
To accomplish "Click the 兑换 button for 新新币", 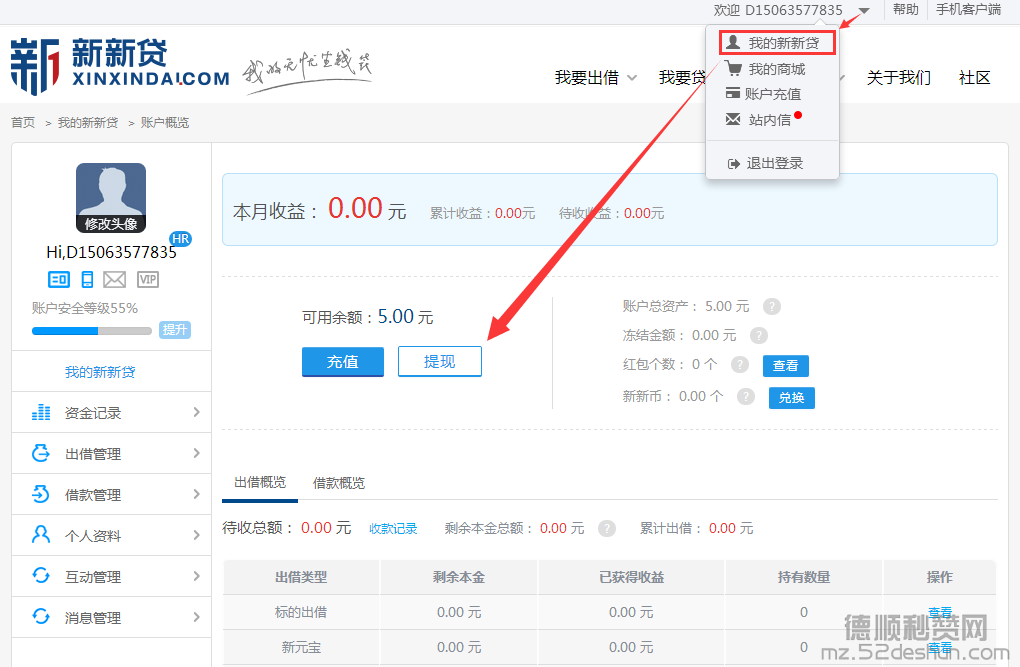I will [791, 397].
